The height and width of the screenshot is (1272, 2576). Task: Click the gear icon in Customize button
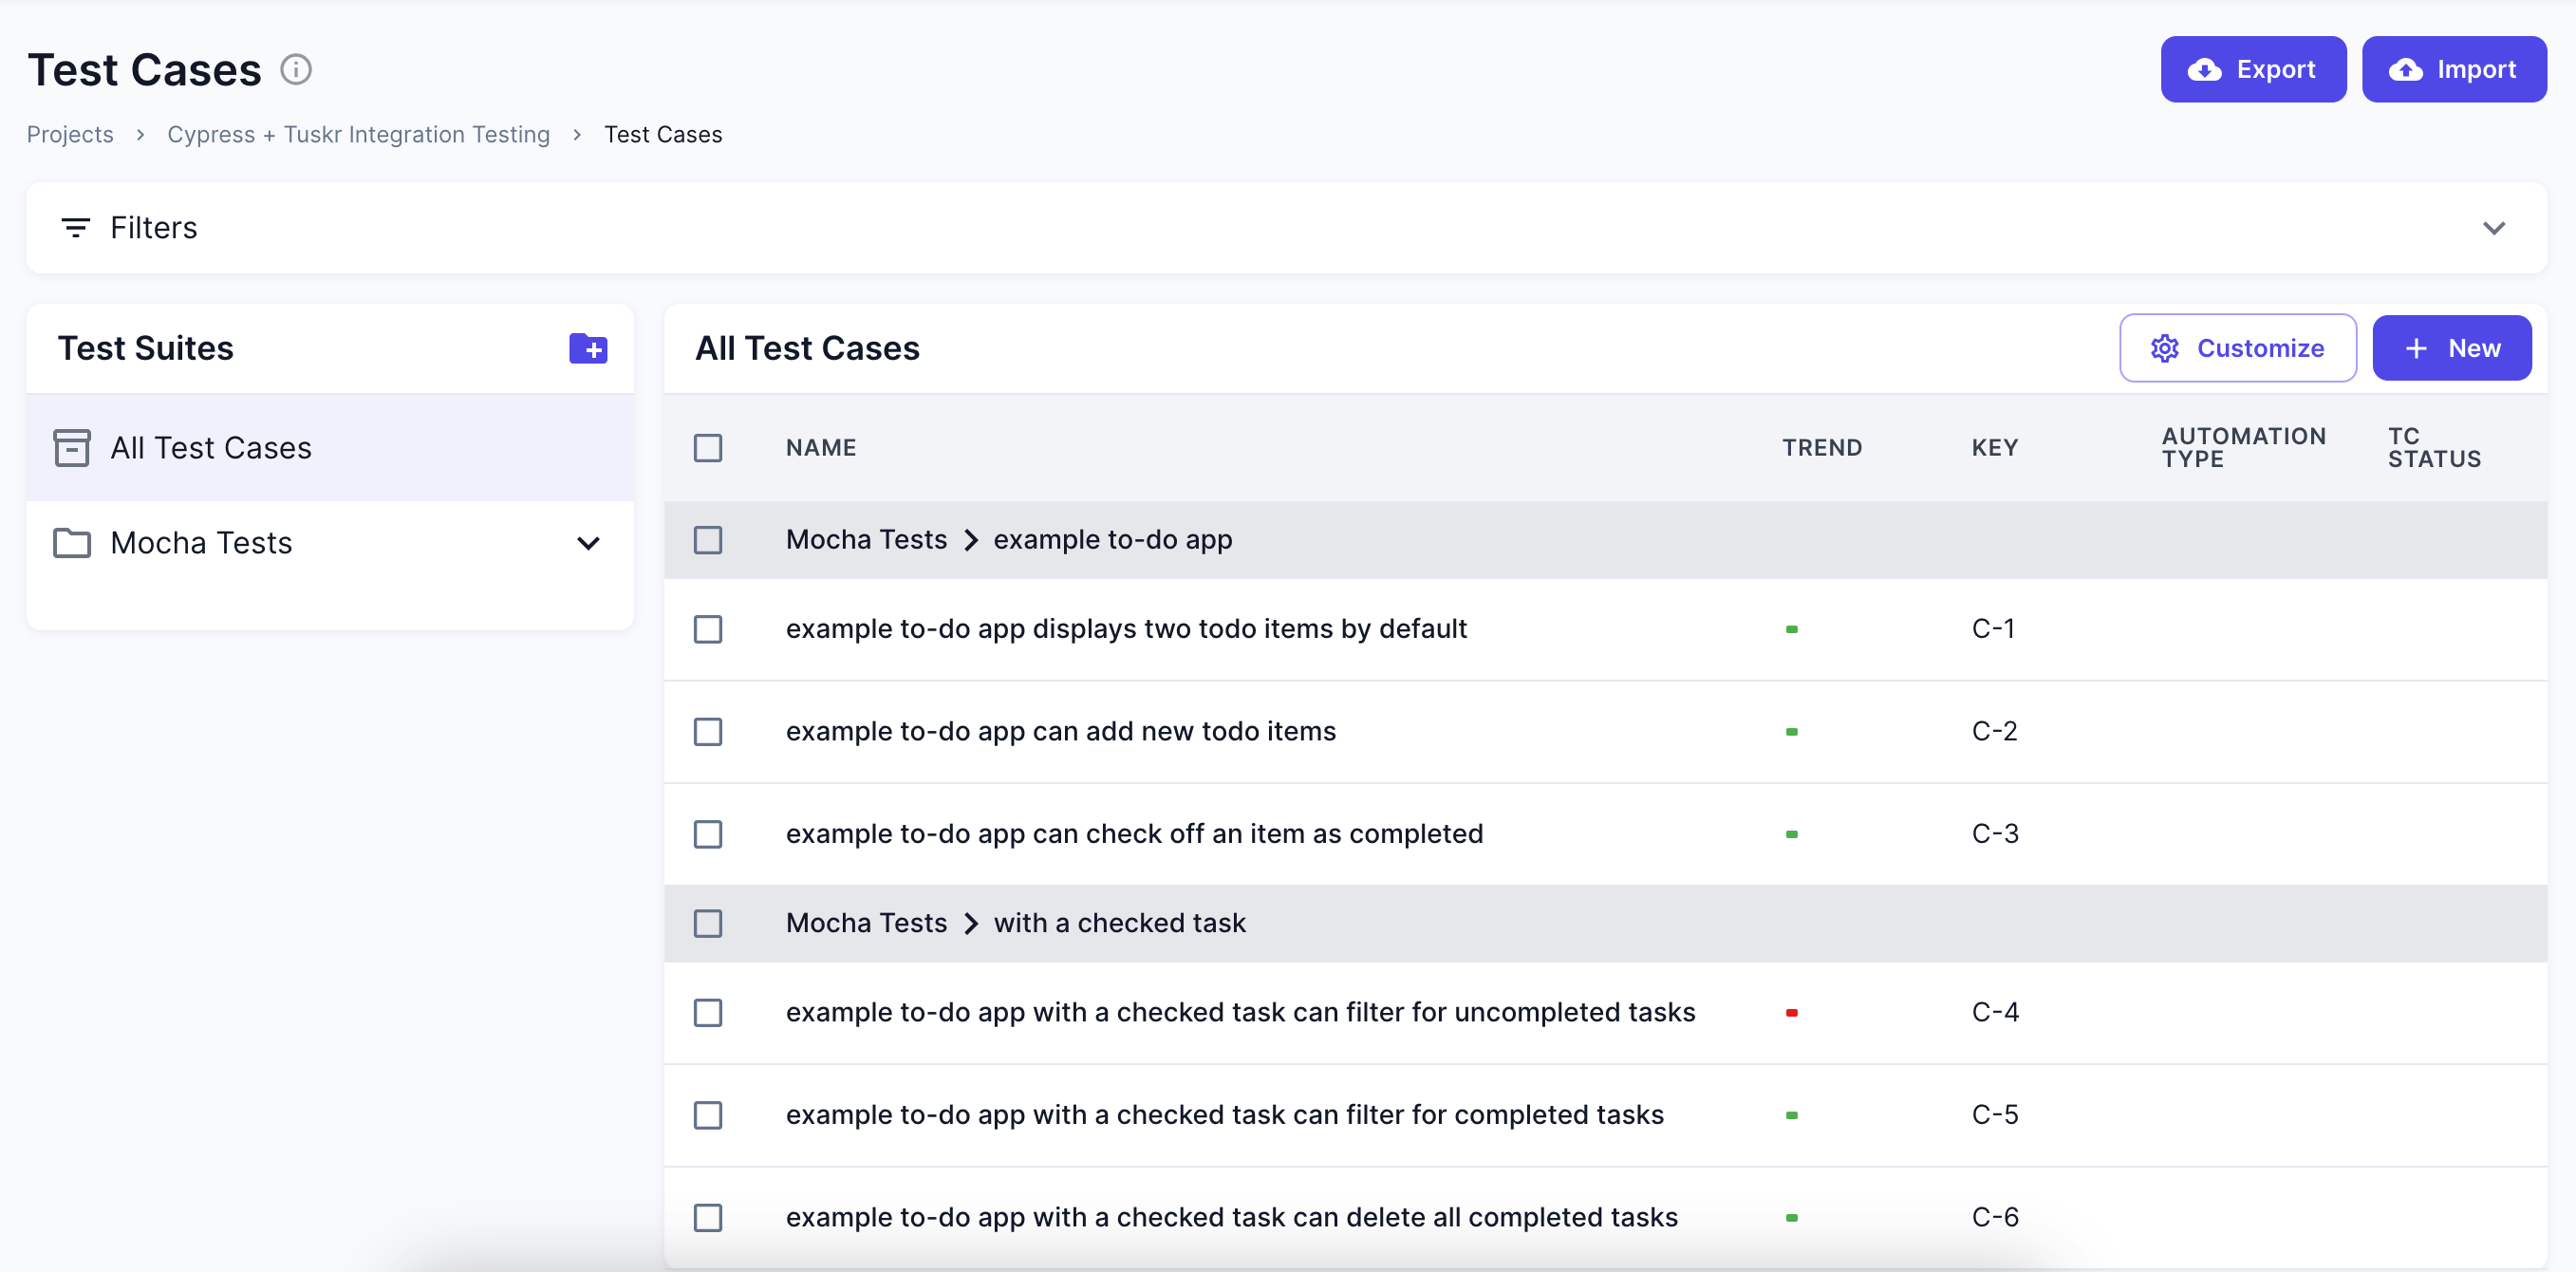pyautogui.click(x=2164, y=348)
